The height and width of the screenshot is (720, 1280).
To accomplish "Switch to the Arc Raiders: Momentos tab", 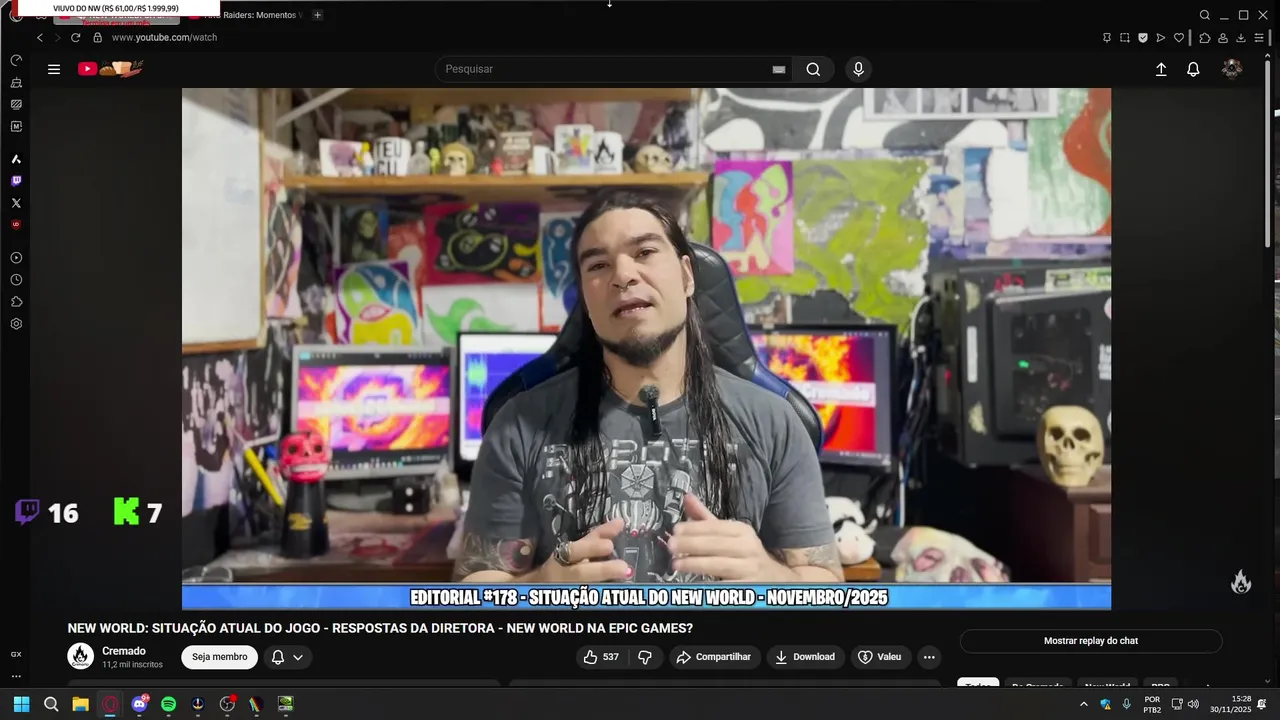I will tap(245, 15).
